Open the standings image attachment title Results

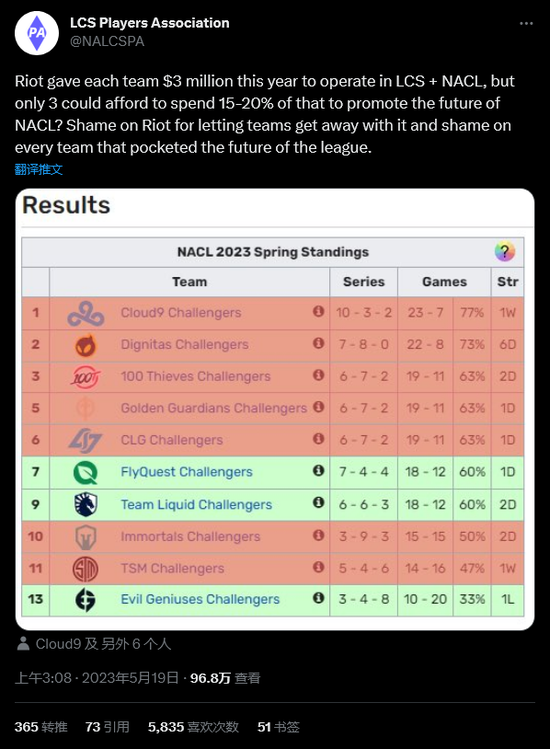(66, 205)
